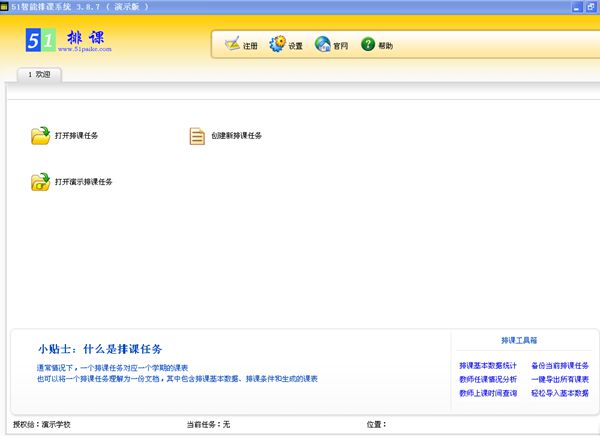This screenshot has height=436, width=600.
Task: Click the 打开排课任务 folder icon
Action: point(40,135)
